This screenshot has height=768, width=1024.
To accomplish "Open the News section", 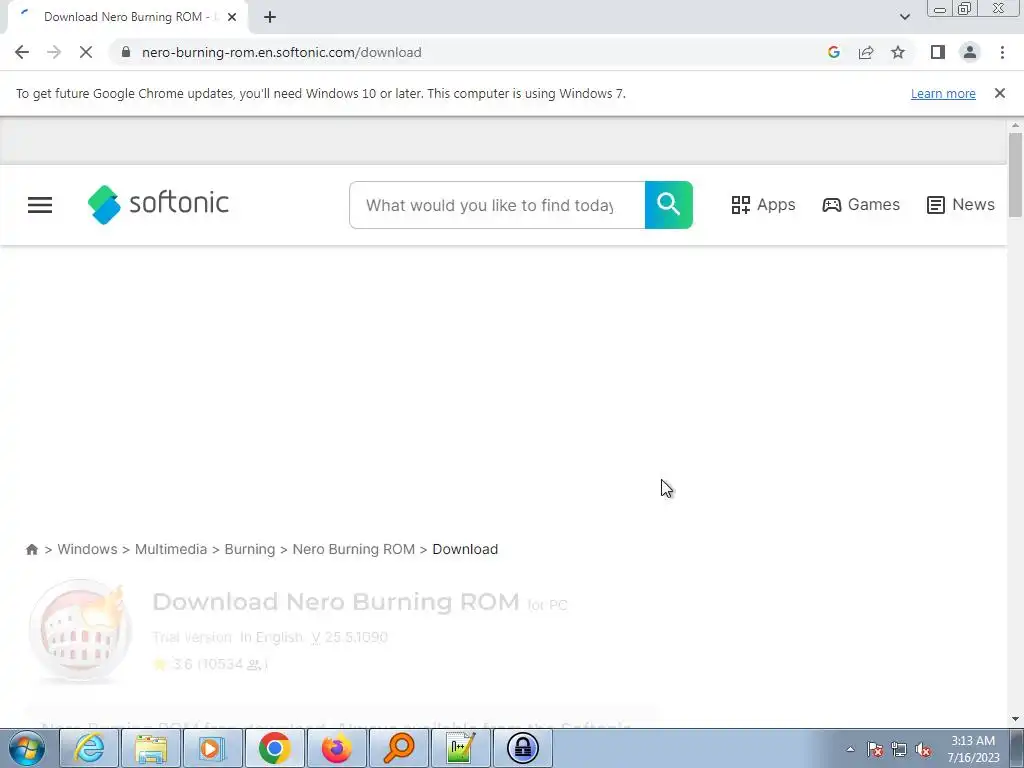I will (x=961, y=204).
